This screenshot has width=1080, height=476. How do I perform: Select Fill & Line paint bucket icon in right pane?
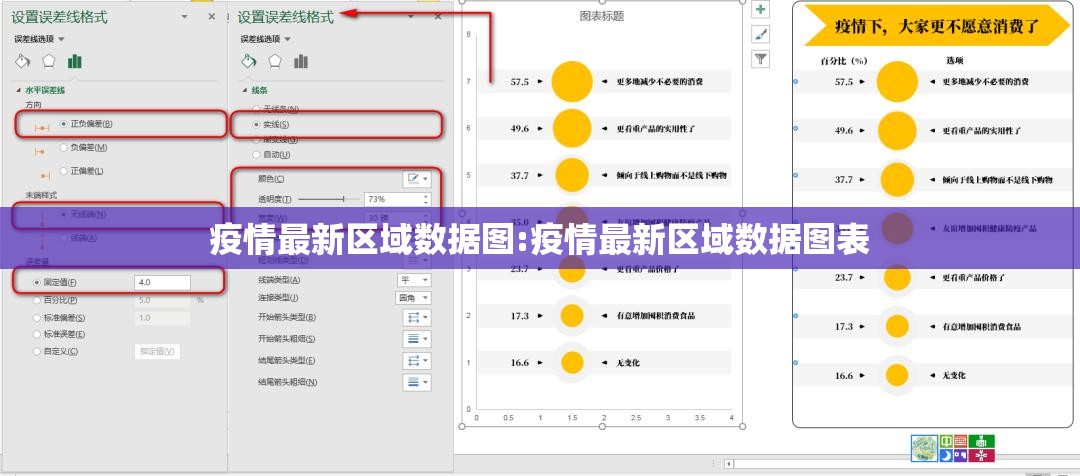(249, 61)
